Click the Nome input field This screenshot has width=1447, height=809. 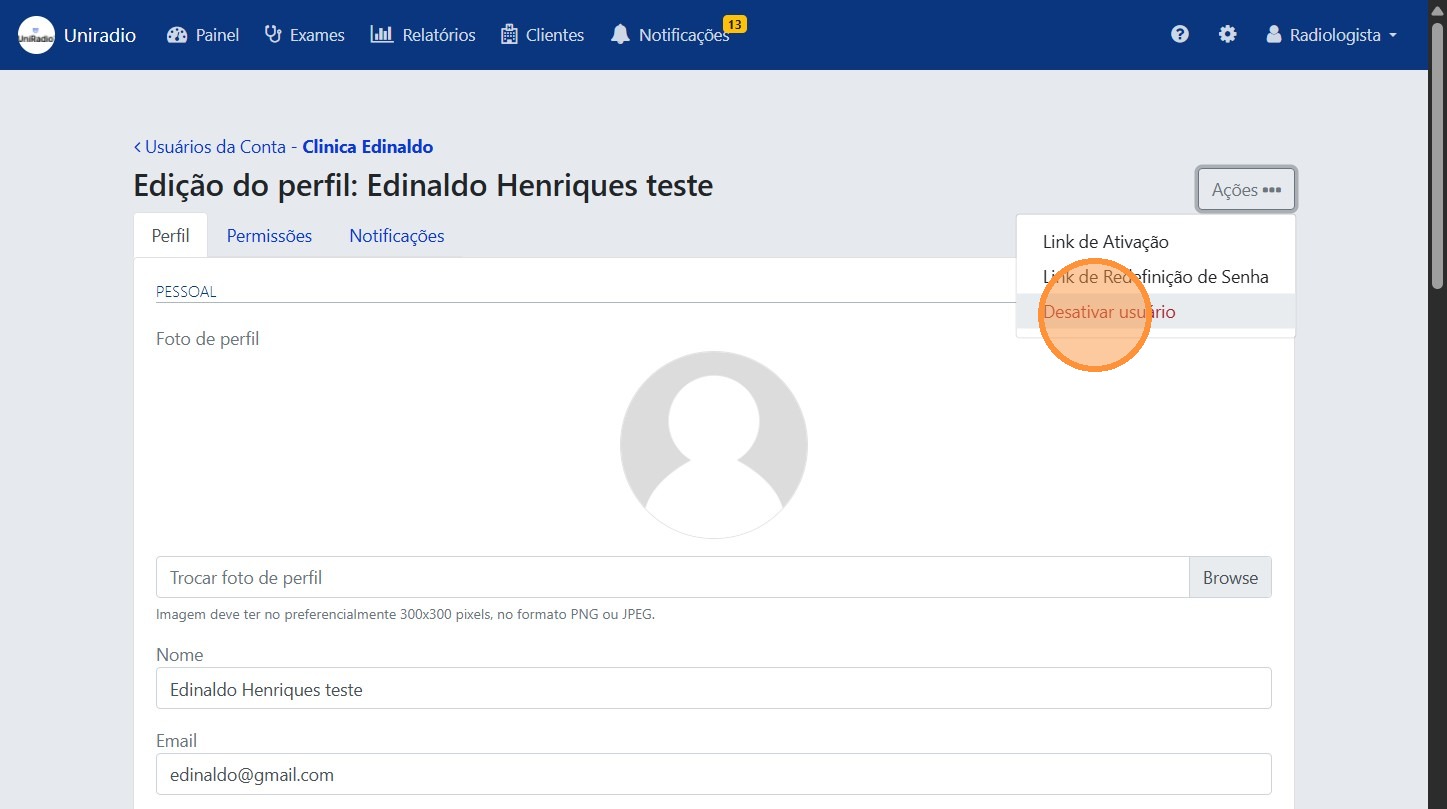pos(713,689)
